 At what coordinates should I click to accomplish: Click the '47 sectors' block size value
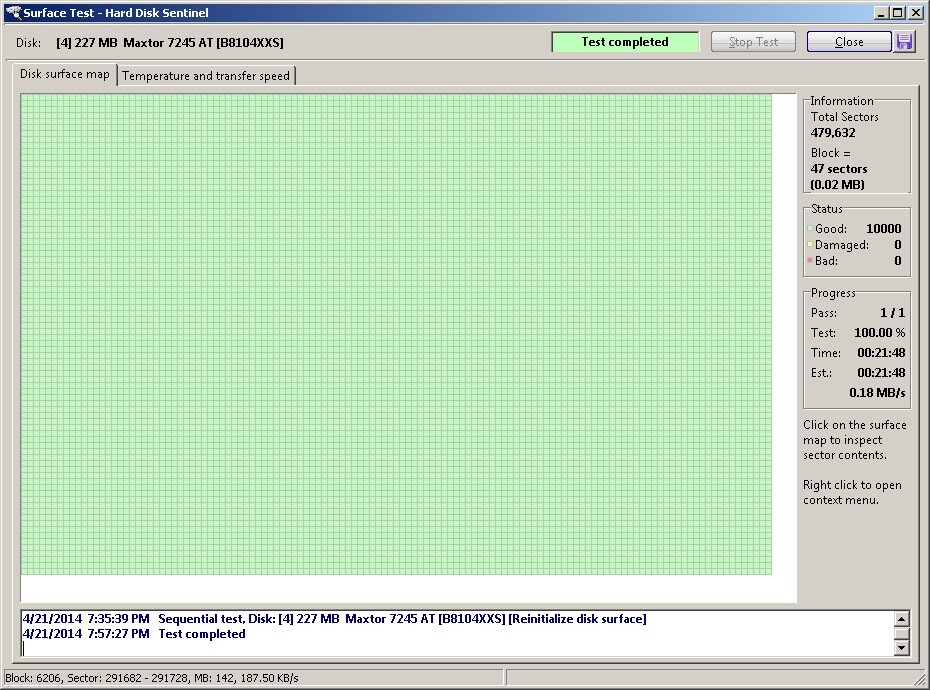click(839, 169)
